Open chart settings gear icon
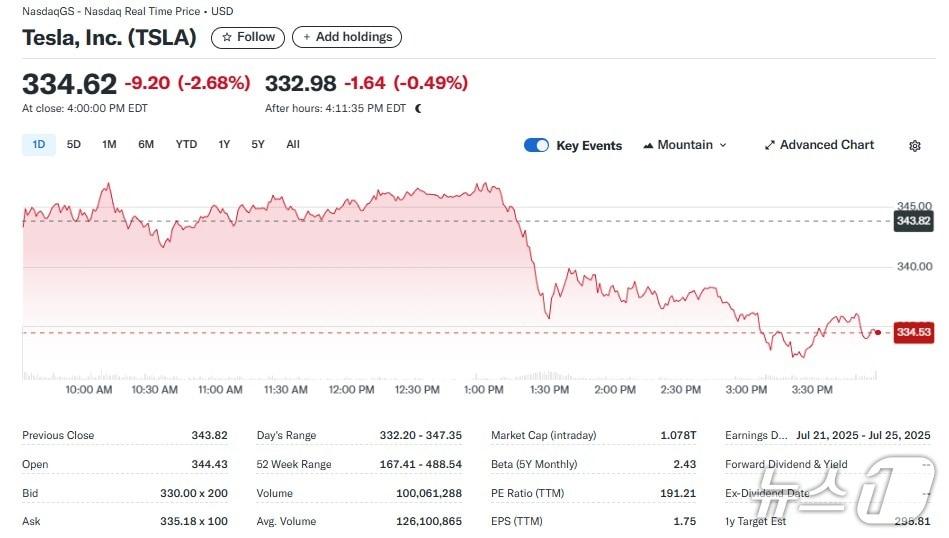This screenshot has width=949, height=538. [x=914, y=146]
